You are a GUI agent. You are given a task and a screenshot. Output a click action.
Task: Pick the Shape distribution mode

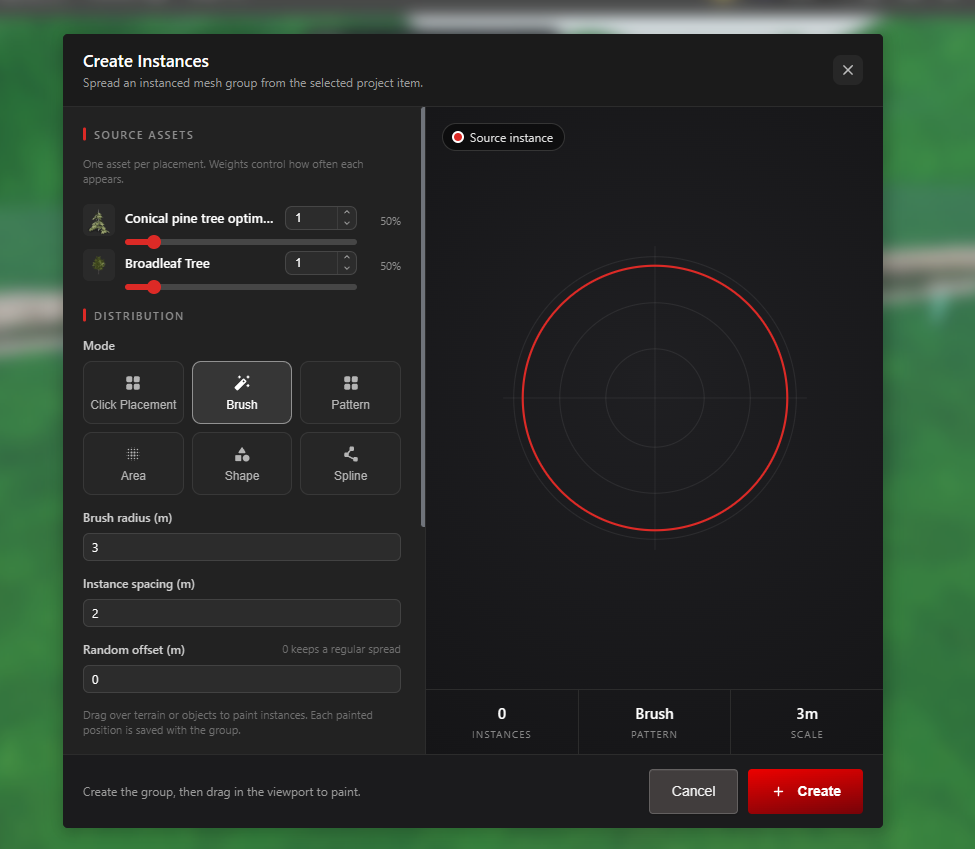click(x=242, y=463)
